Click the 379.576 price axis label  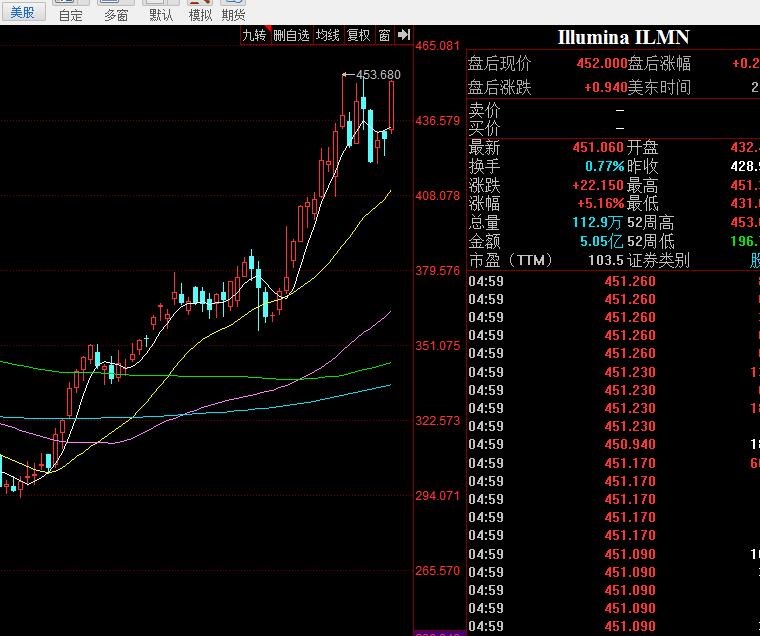click(437, 271)
